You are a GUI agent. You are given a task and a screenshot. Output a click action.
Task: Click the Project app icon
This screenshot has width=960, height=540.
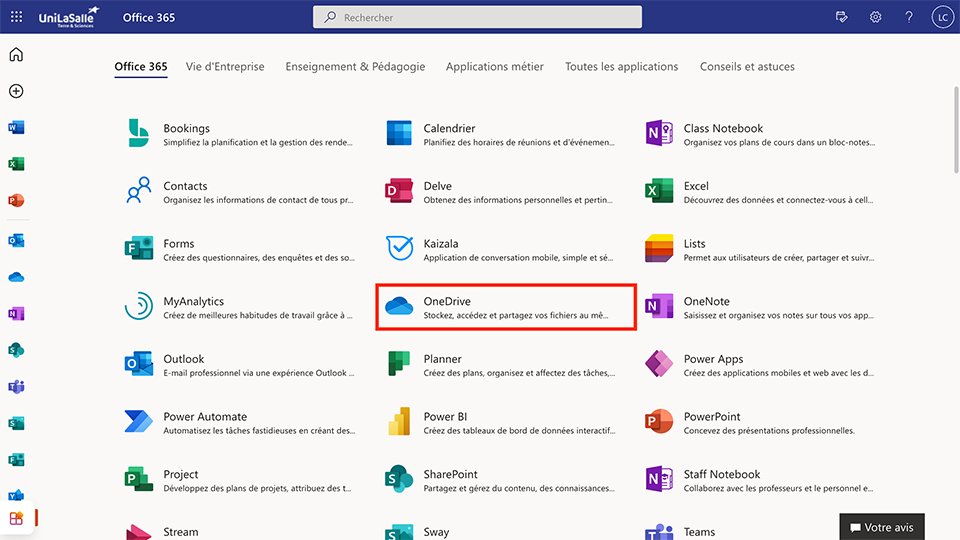tap(138, 479)
